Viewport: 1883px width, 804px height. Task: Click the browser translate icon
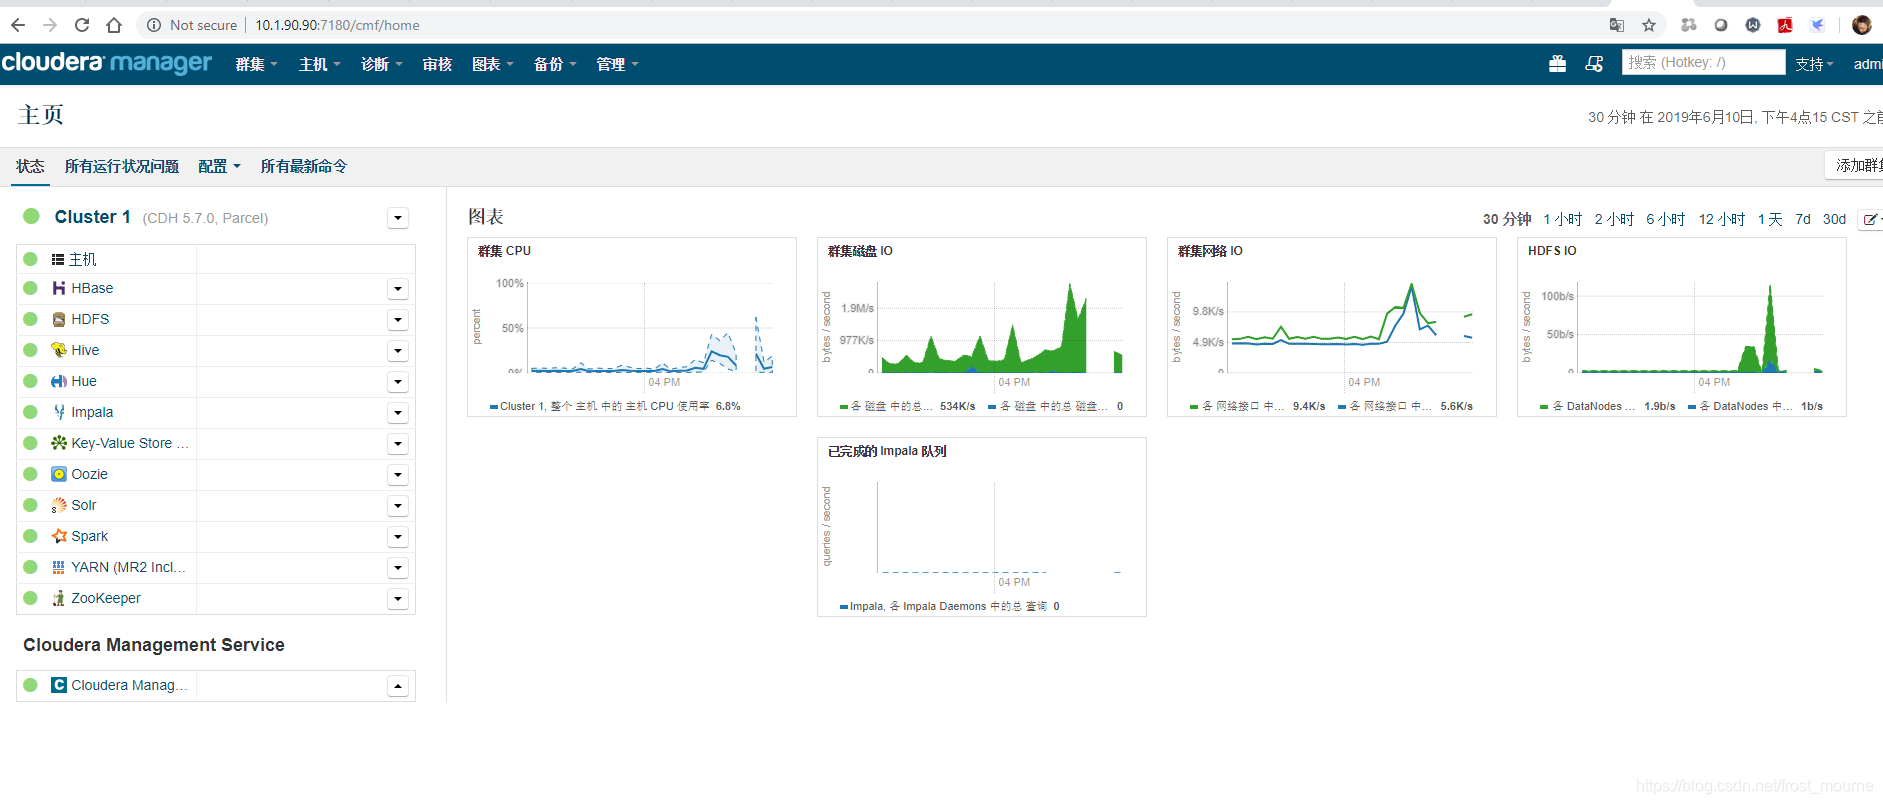[x=1617, y=25]
